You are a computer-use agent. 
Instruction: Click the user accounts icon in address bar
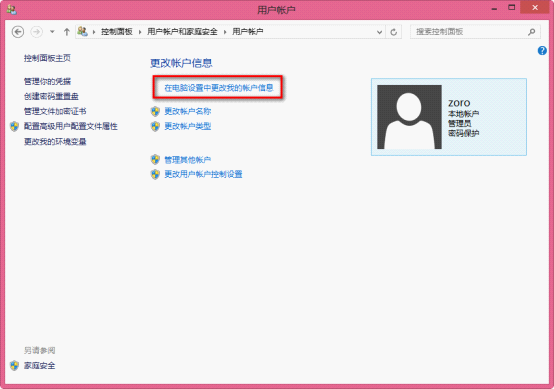[x=82, y=31]
